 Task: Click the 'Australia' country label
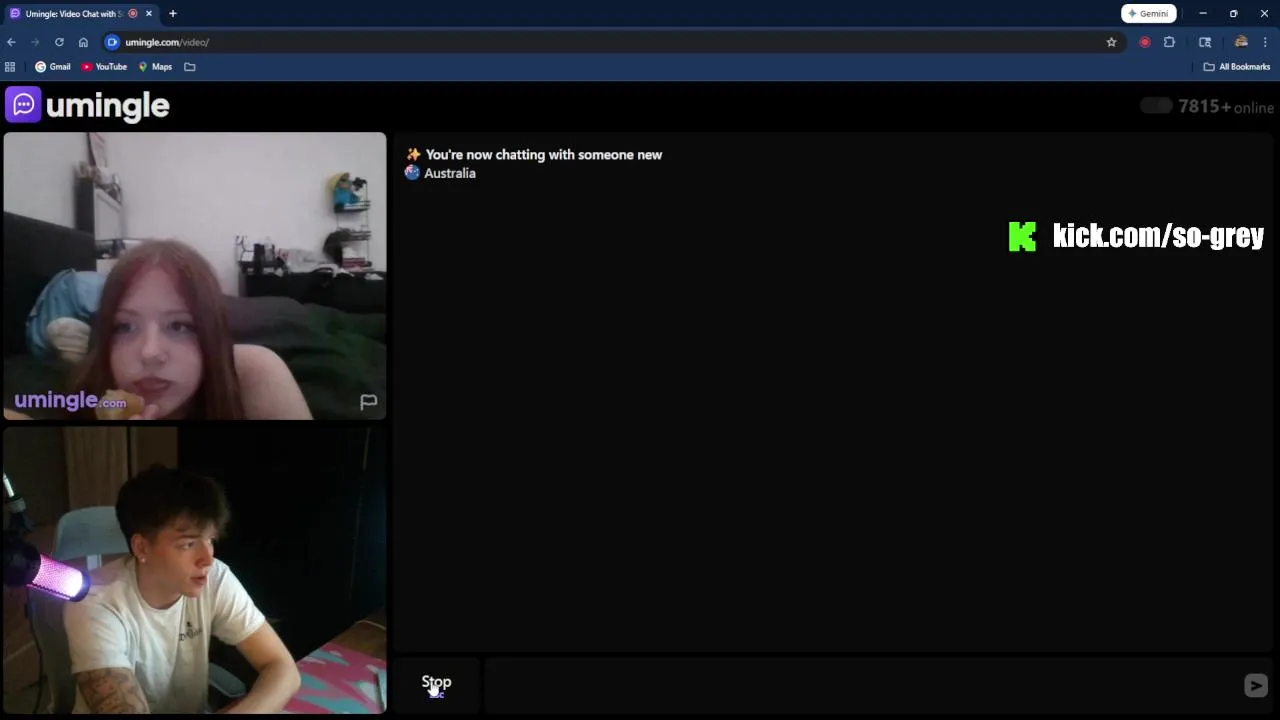coord(450,173)
